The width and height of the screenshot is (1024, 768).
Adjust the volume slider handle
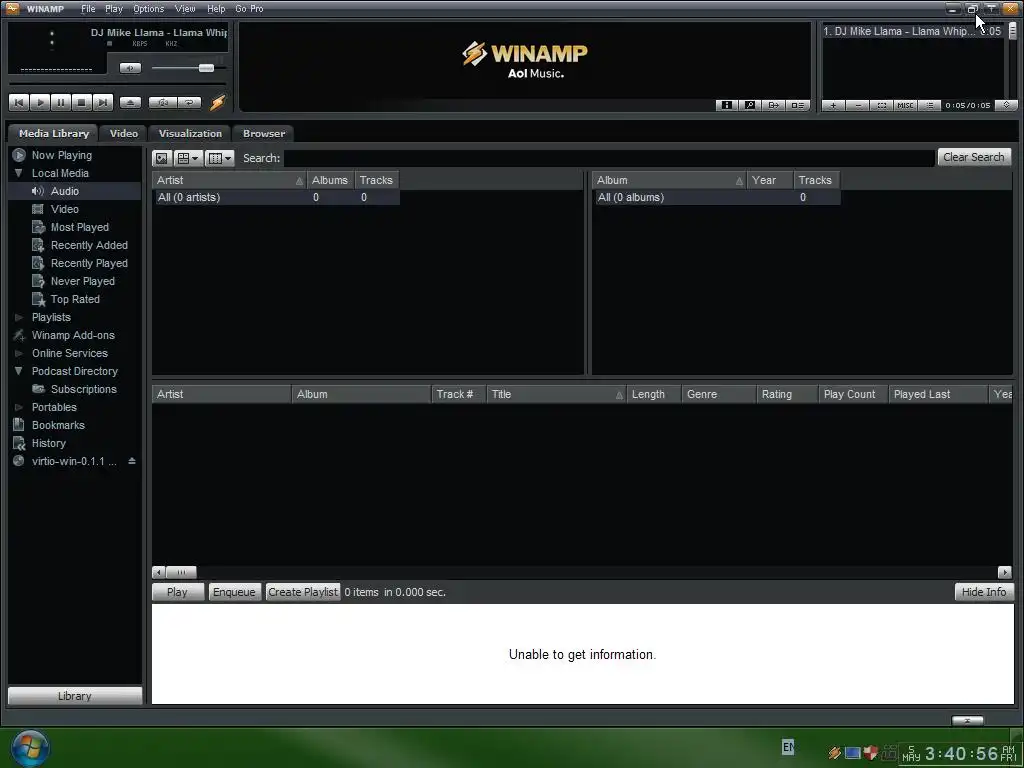click(x=206, y=68)
